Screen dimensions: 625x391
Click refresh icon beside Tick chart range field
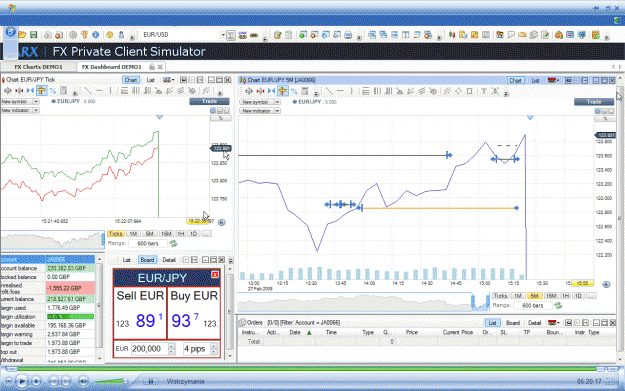pyautogui.click(x=173, y=243)
